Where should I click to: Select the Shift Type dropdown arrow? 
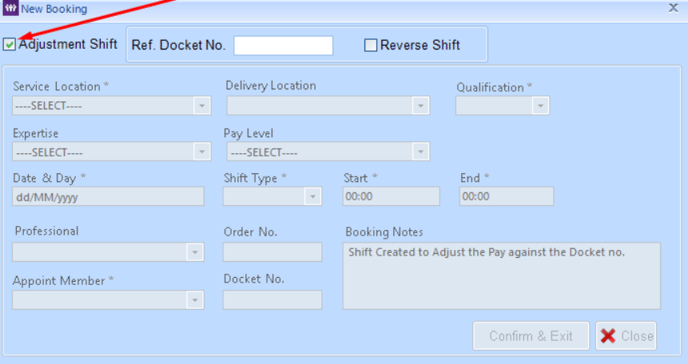tap(312, 196)
